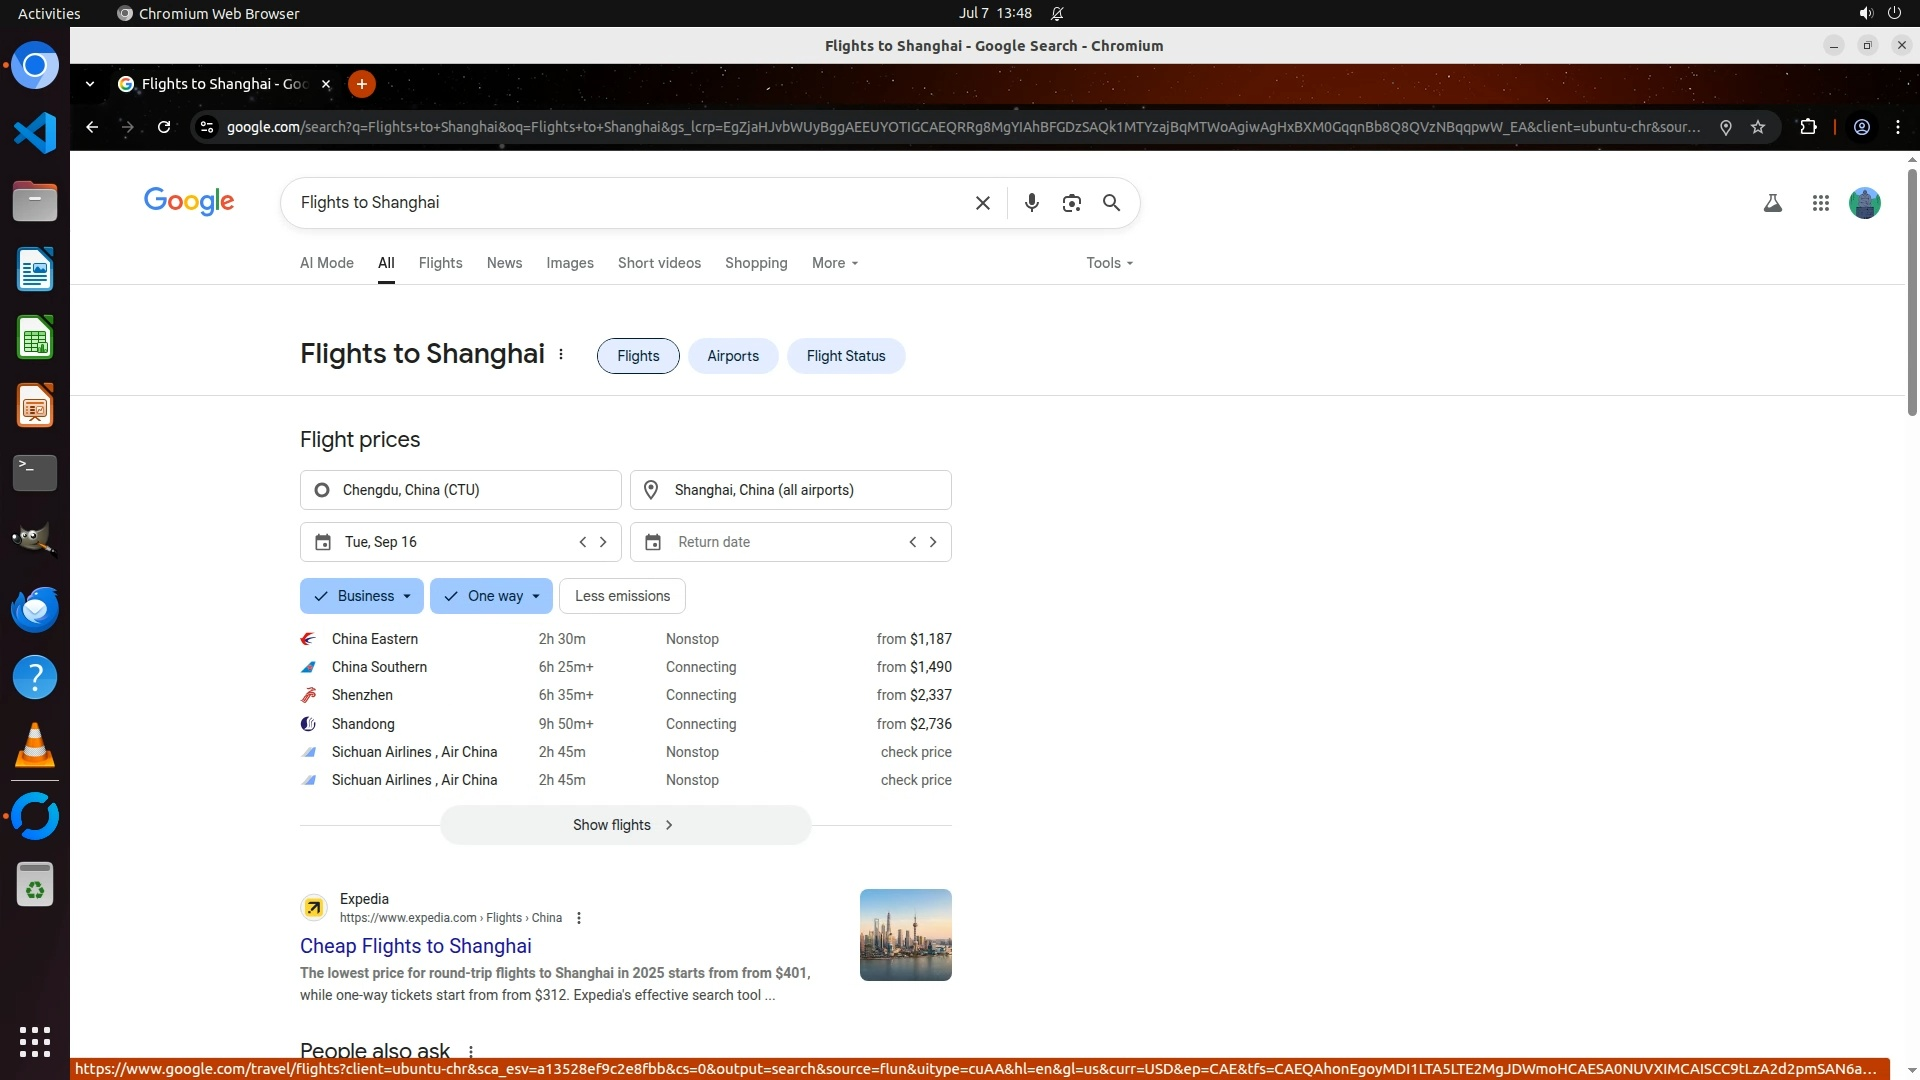The height and width of the screenshot is (1080, 1920).
Task: Toggle the Less emissions filter
Action: point(622,596)
